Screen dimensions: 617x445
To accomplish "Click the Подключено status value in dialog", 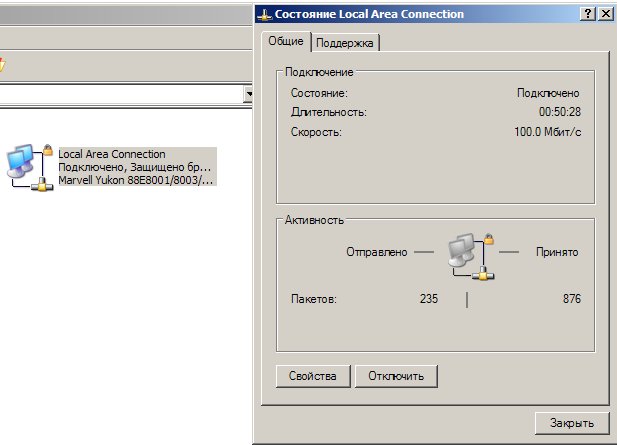I will pyautogui.click(x=548, y=93).
